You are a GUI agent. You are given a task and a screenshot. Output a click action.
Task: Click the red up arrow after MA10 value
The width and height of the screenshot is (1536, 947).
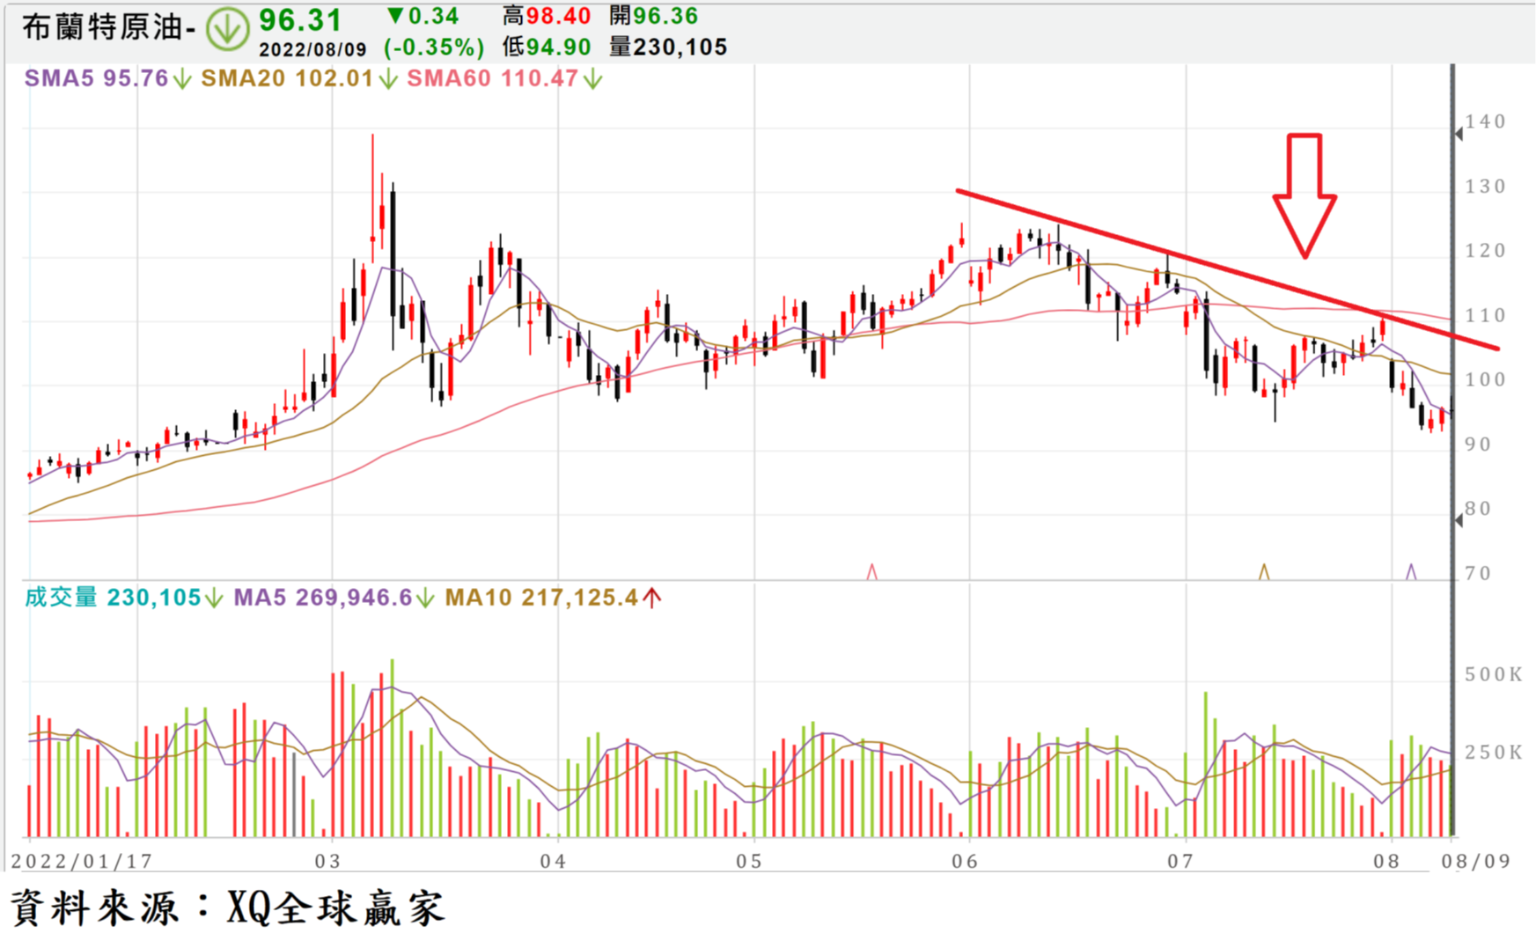pyautogui.click(x=652, y=598)
